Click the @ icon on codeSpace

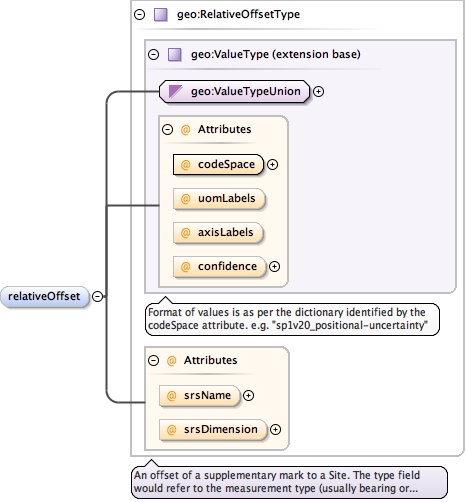[185, 164]
